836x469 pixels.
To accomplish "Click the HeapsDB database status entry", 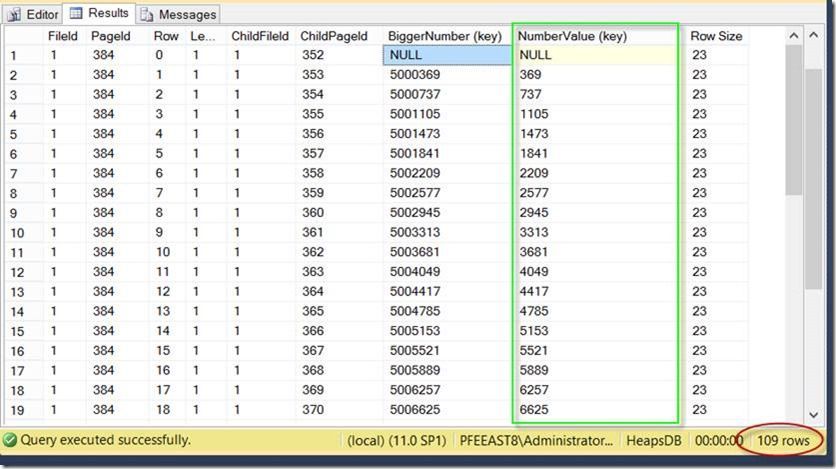I will 654,441.
